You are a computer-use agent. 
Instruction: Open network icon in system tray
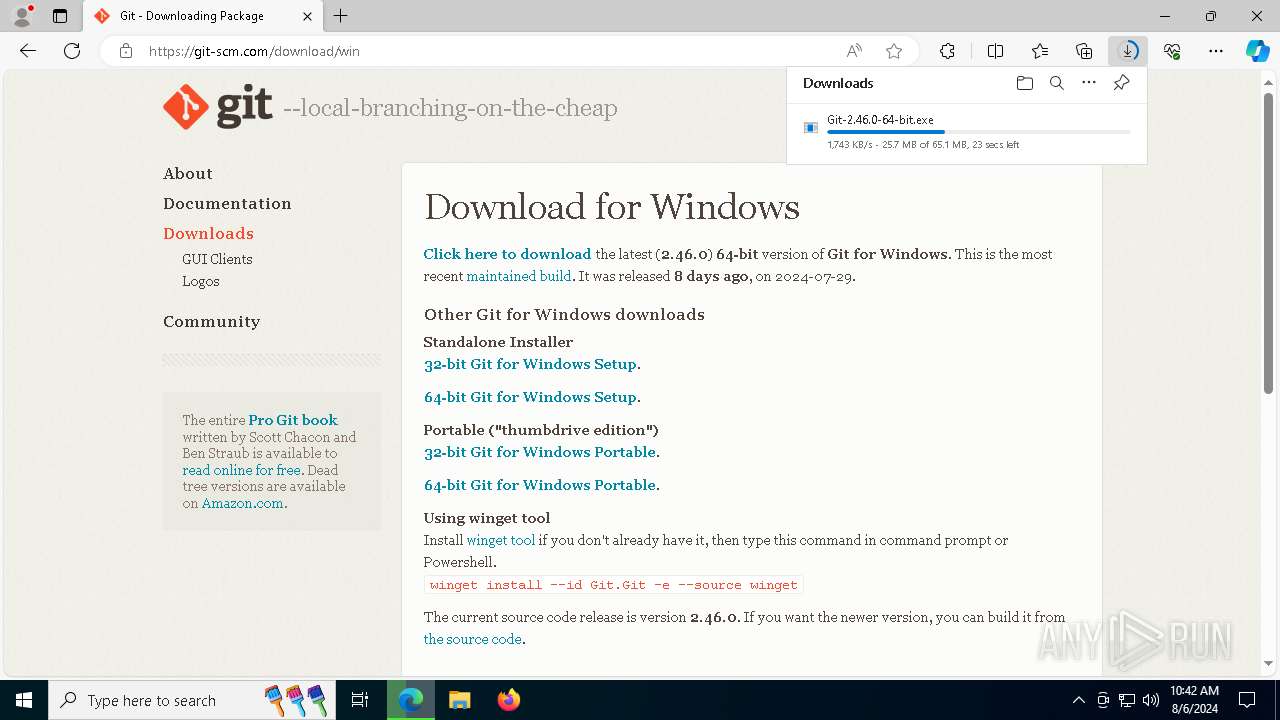coord(1127,700)
